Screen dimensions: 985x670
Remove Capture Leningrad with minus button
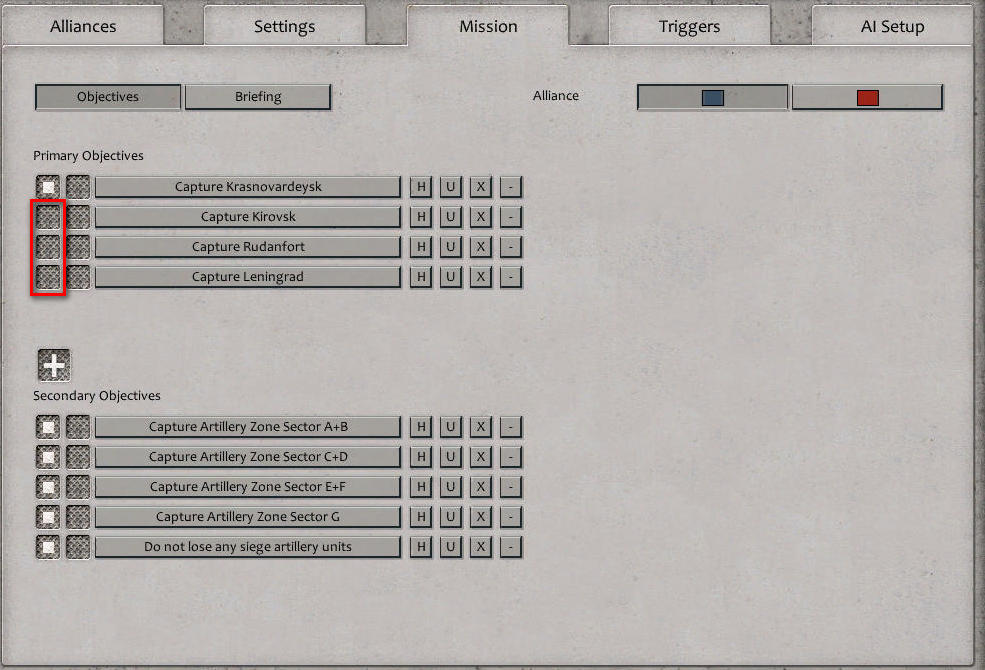coord(511,277)
